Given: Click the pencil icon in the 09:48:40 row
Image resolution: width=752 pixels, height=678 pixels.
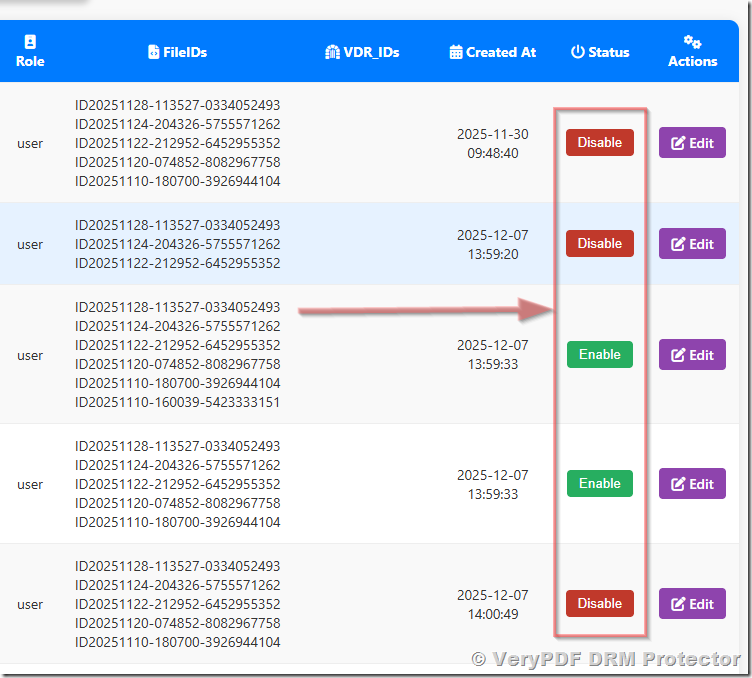Looking at the screenshot, I should click(679, 143).
